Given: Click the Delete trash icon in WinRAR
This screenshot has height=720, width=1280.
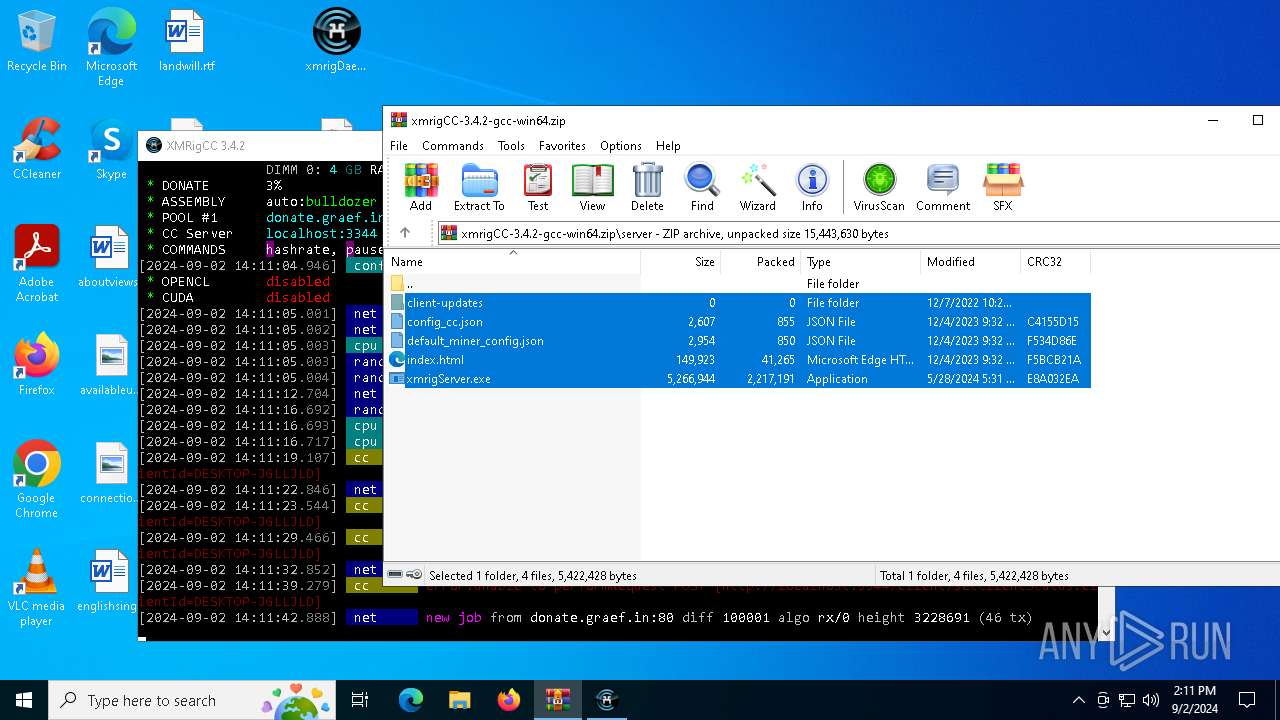Looking at the screenshot, I should pos(647,187).
